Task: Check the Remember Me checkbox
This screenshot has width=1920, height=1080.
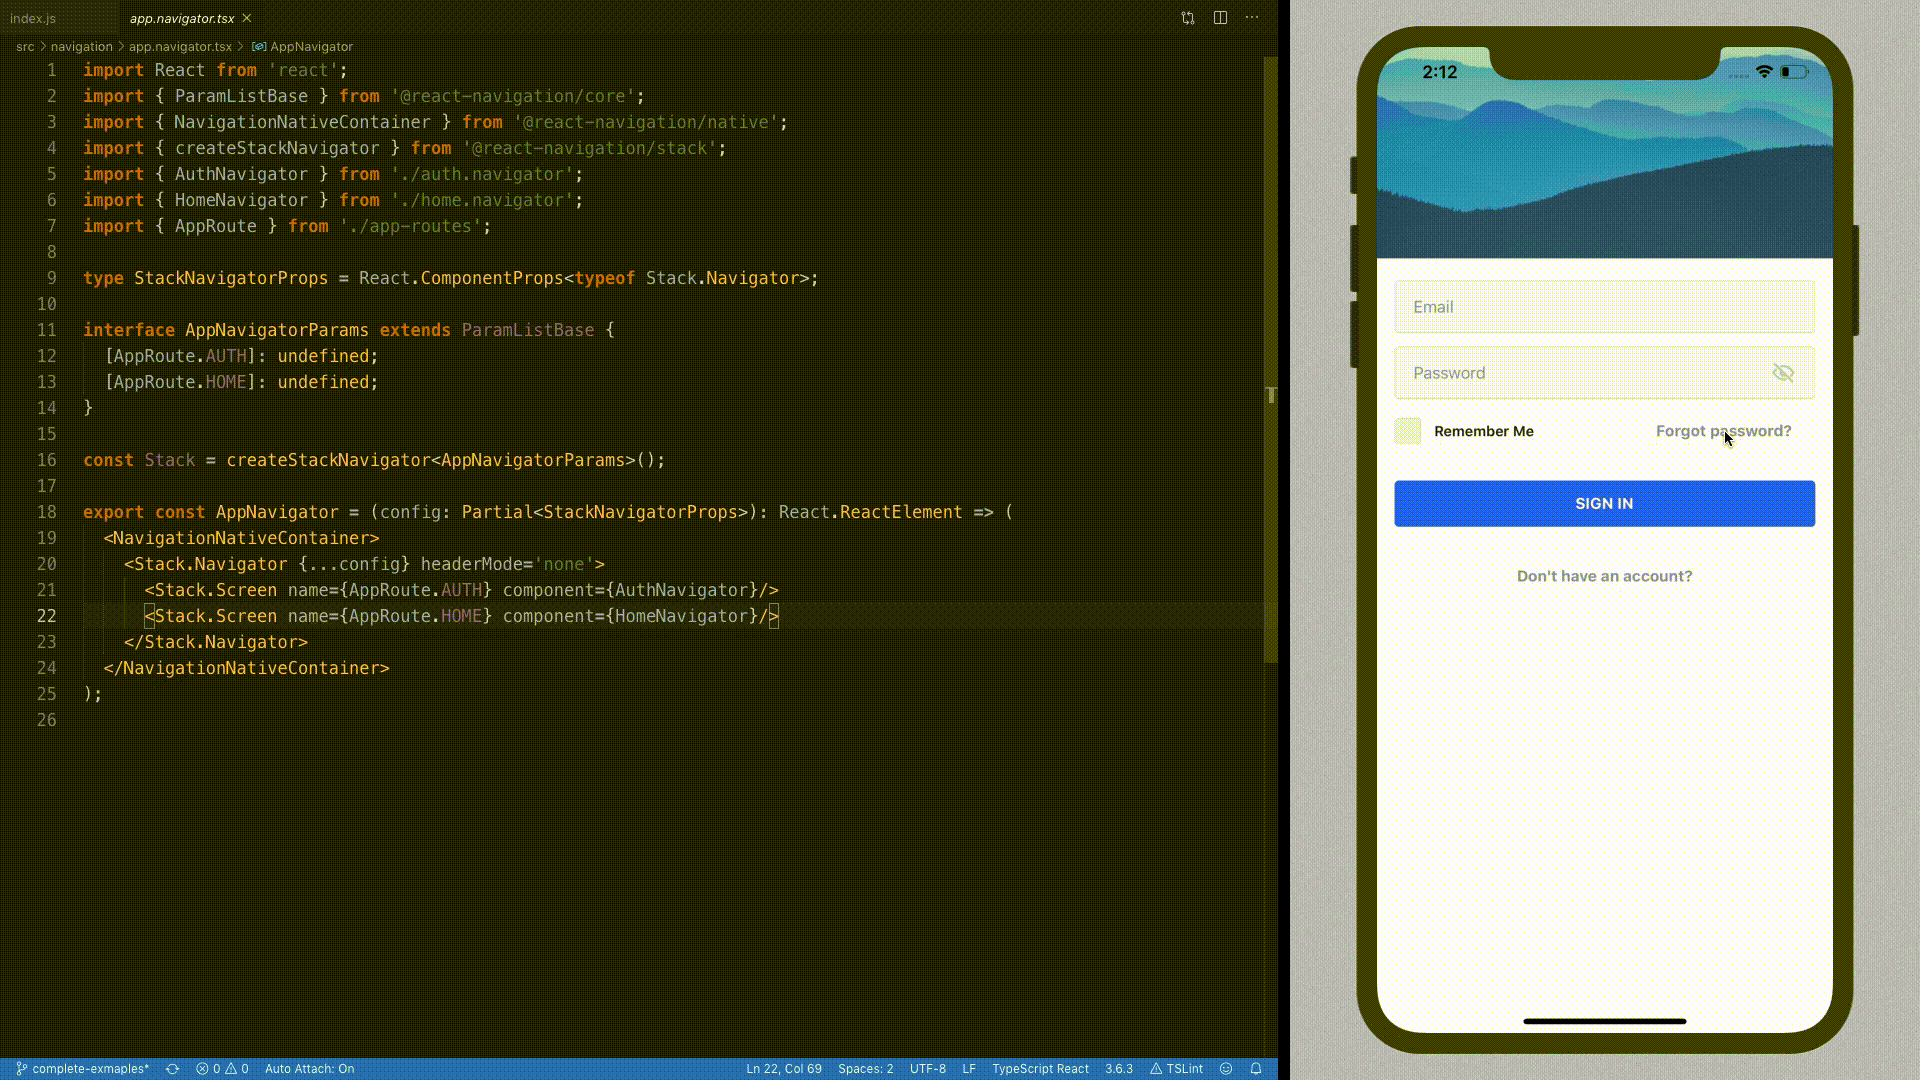Action: 1408,431
